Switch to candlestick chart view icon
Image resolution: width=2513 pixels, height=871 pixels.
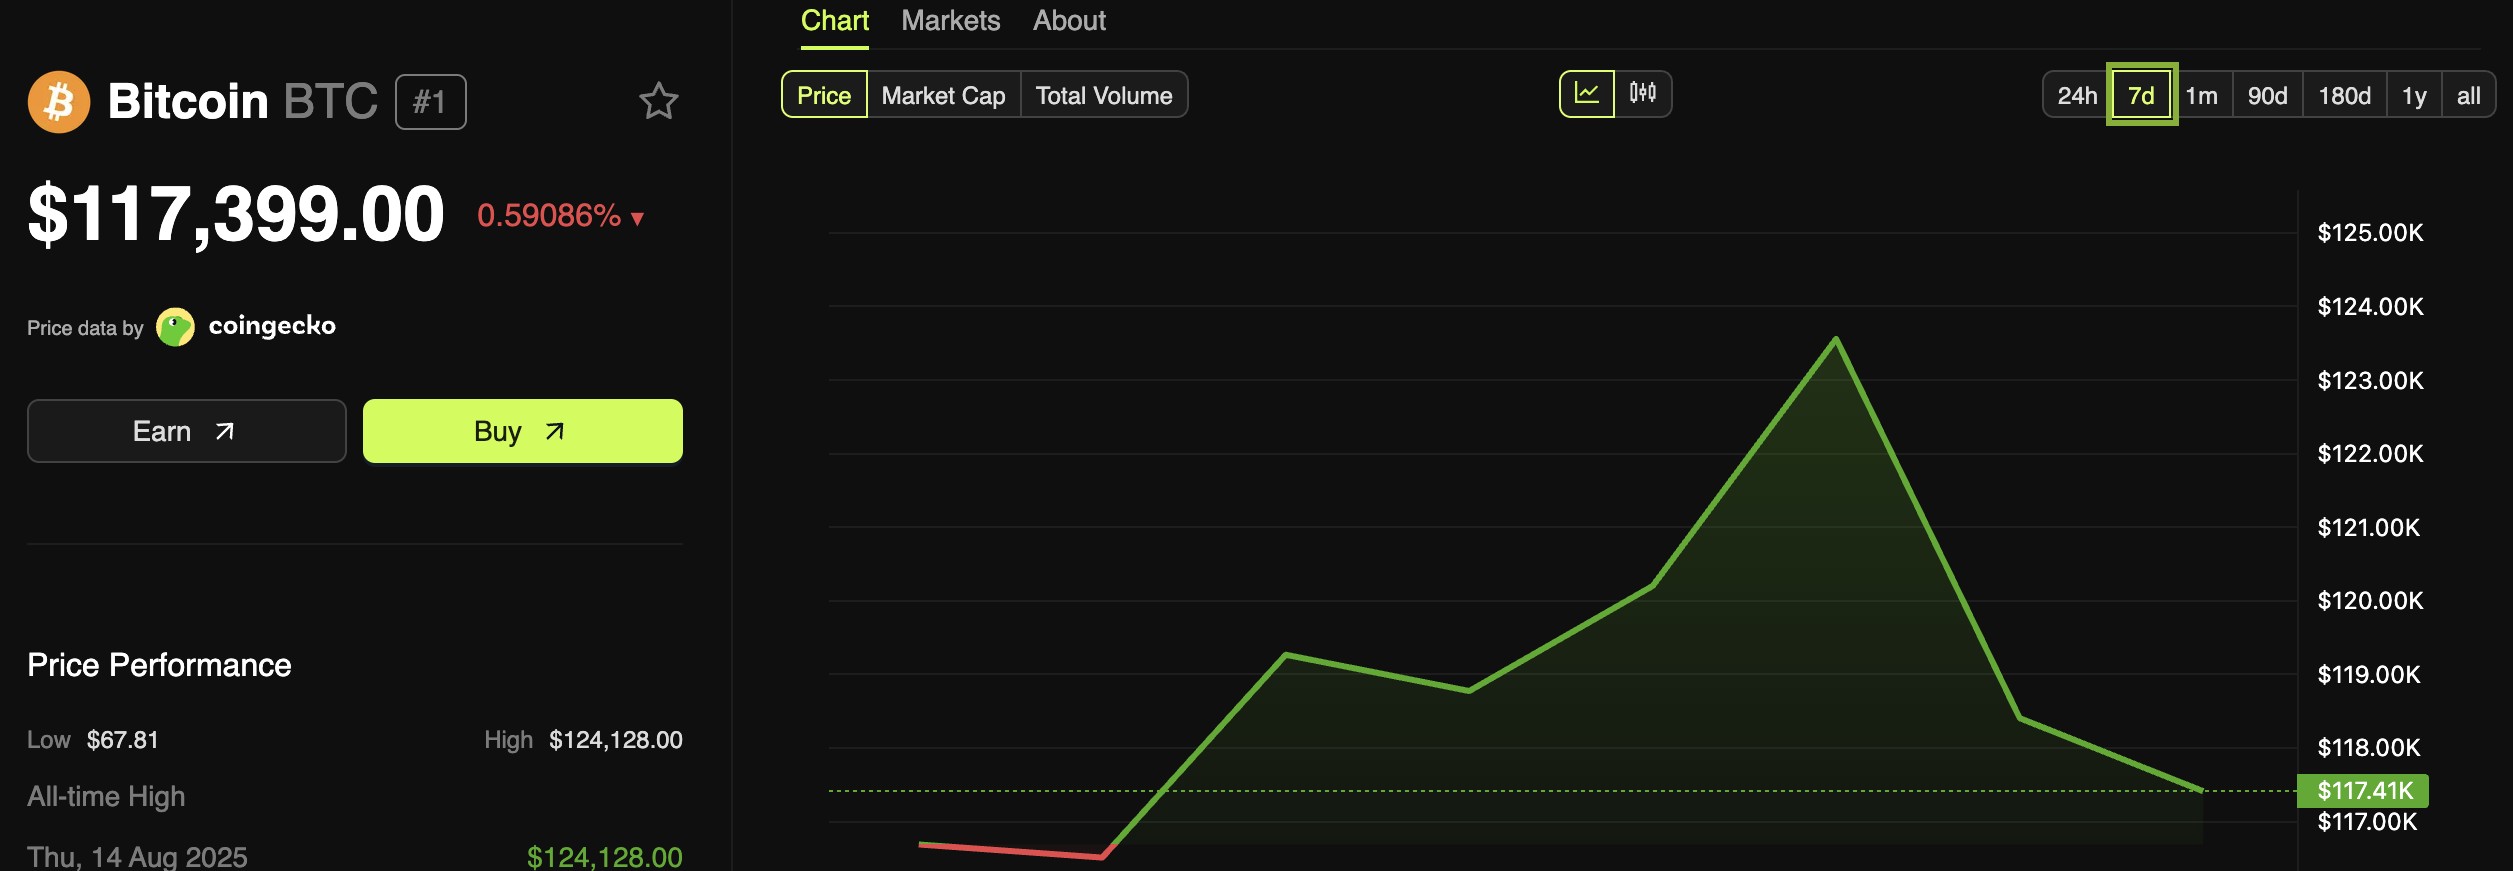pyautogui.click(x=1643, y=94)
